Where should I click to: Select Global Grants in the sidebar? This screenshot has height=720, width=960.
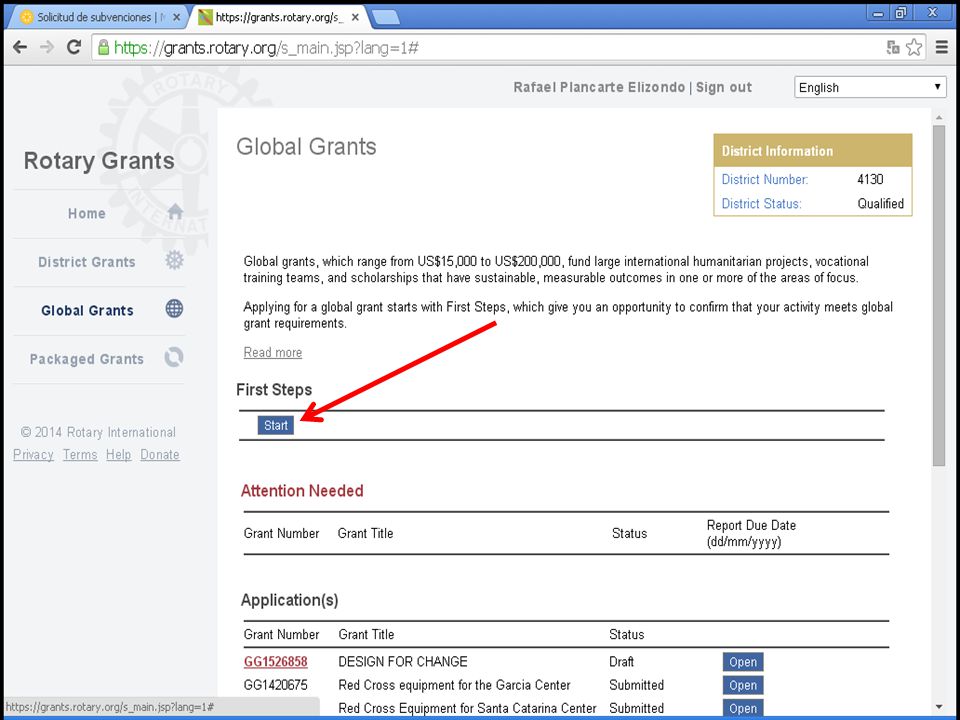(x=87, y=310)
